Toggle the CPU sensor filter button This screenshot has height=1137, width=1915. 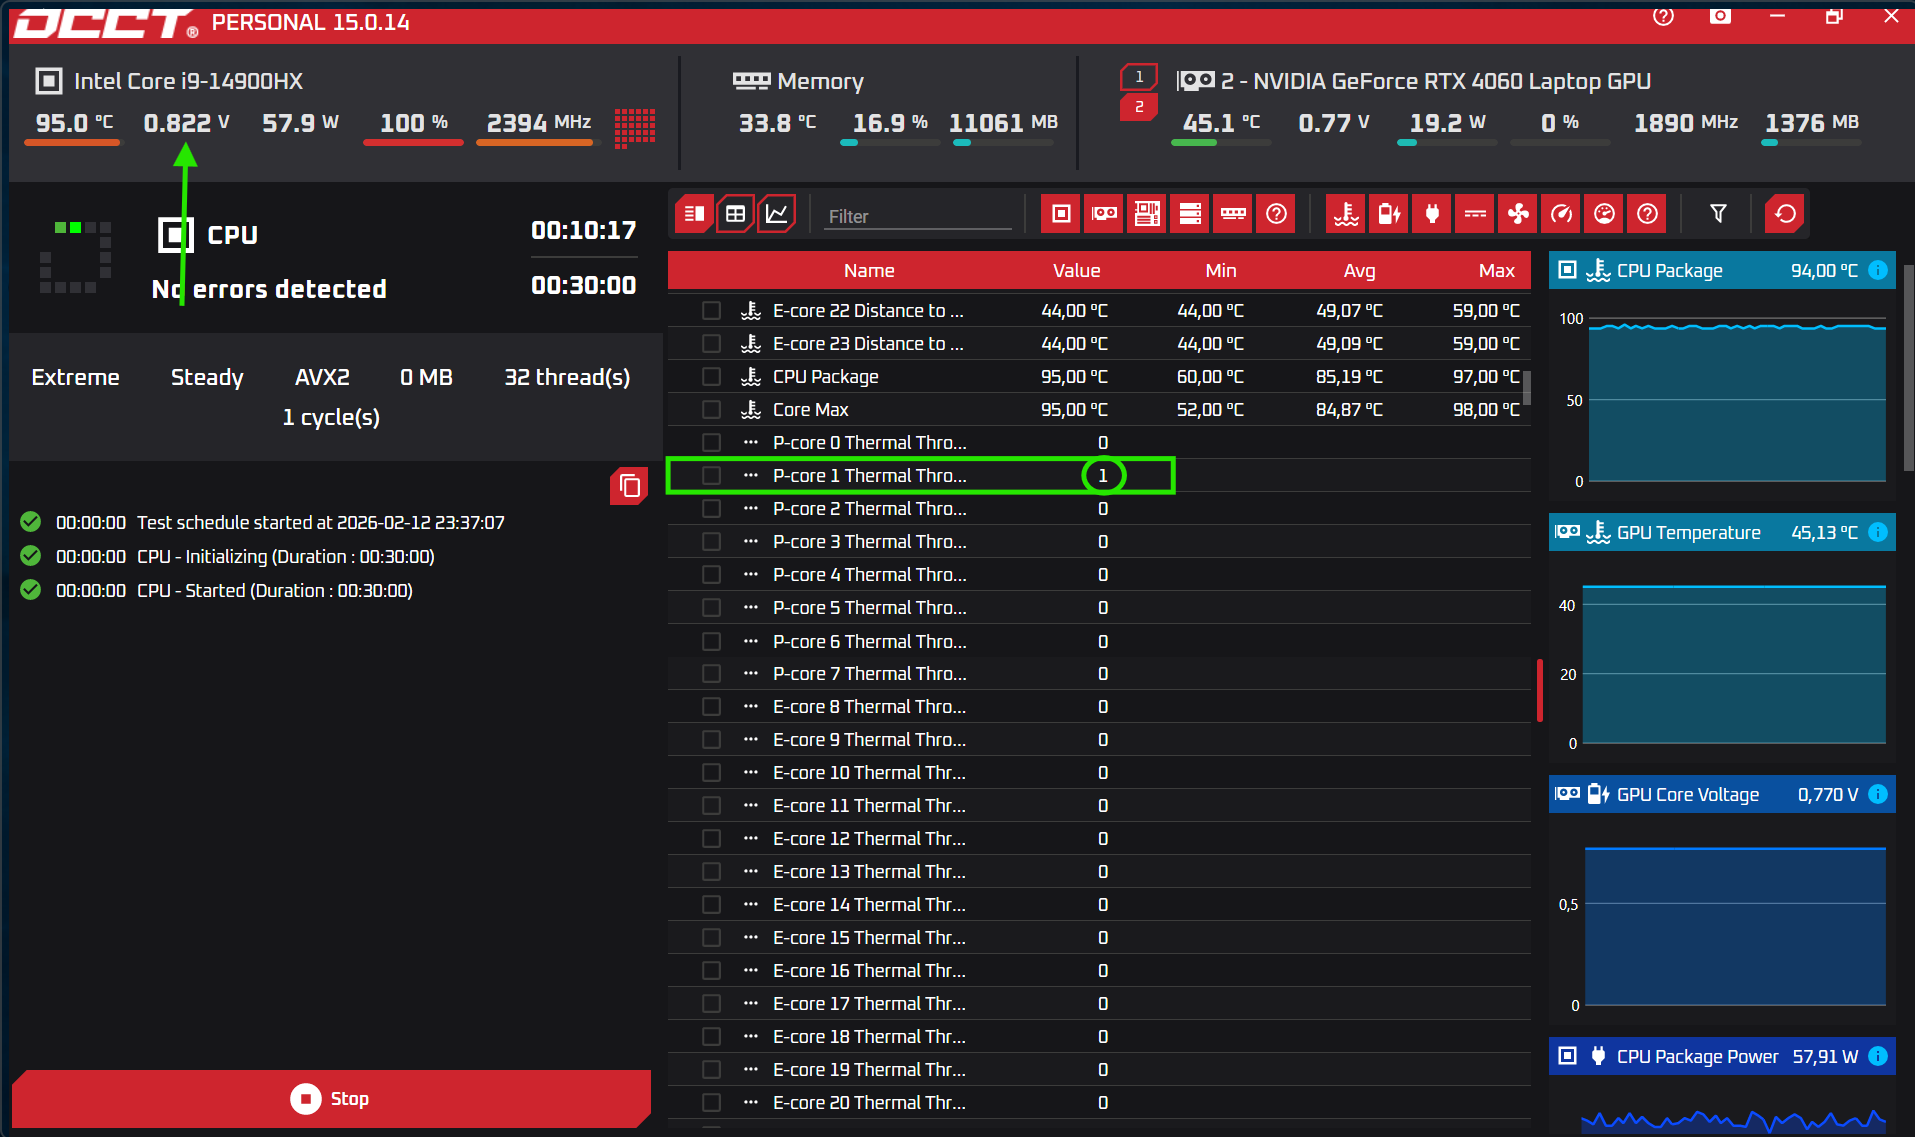tap(1061, 214)
